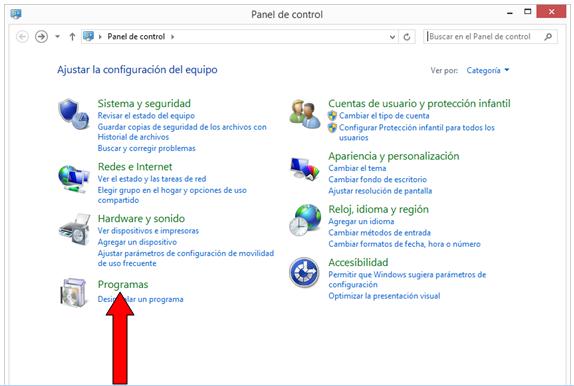Open Redes e Internet category
This screenshot has width=574, height=386.
pyautogui.click(x=135, y=167)
